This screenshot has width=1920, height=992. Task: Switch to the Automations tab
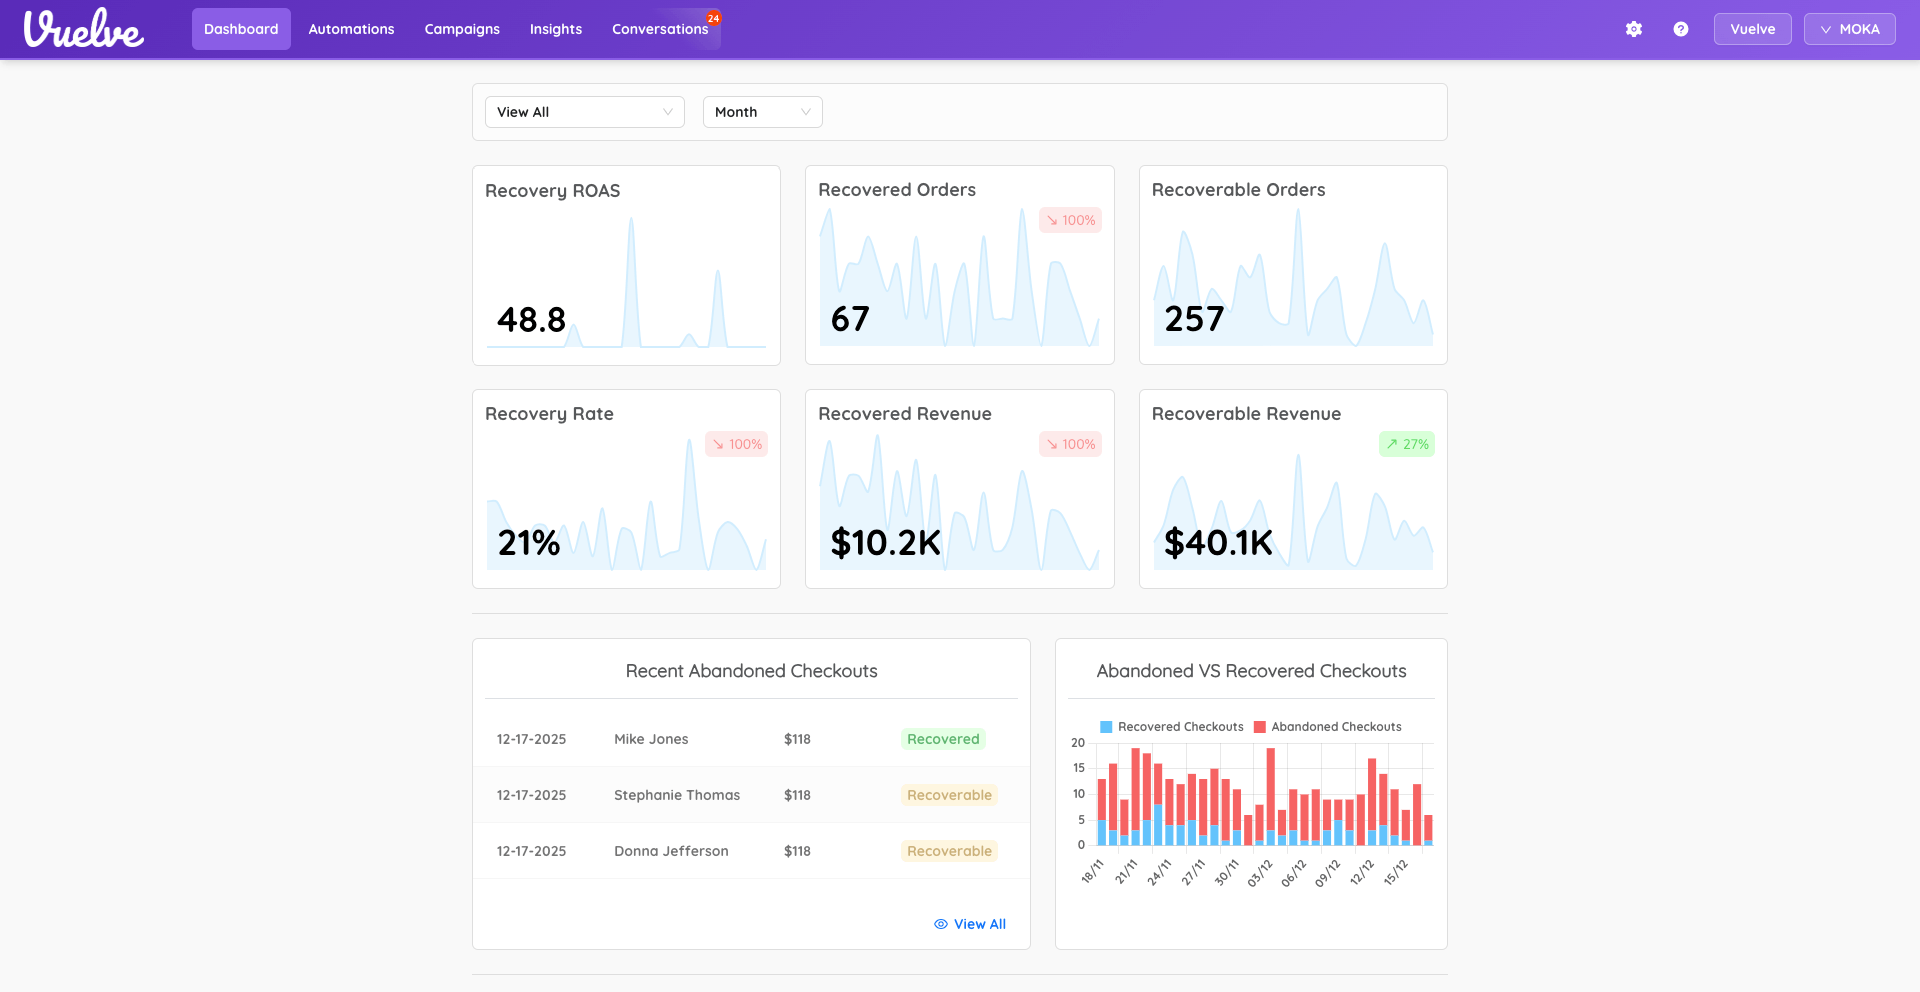pyautogui.click(x=350, y=29)
